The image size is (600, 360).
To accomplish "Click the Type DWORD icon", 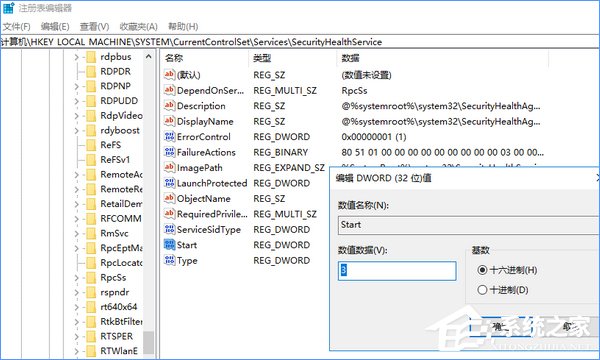I will coord(169,261).
